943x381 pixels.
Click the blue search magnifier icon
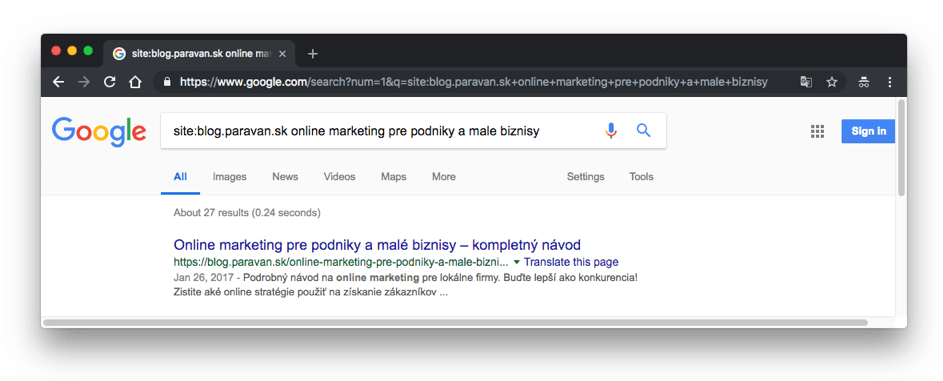[x=644, y=130]
